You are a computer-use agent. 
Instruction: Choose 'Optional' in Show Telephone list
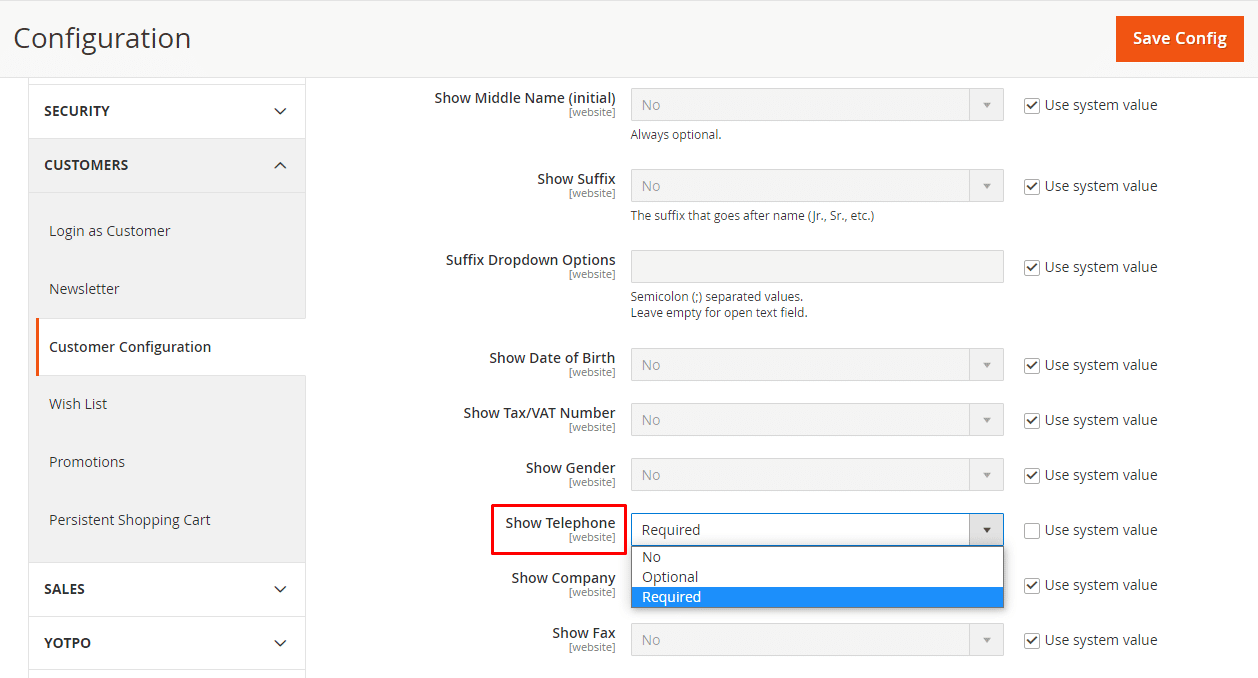click(670, 577)
